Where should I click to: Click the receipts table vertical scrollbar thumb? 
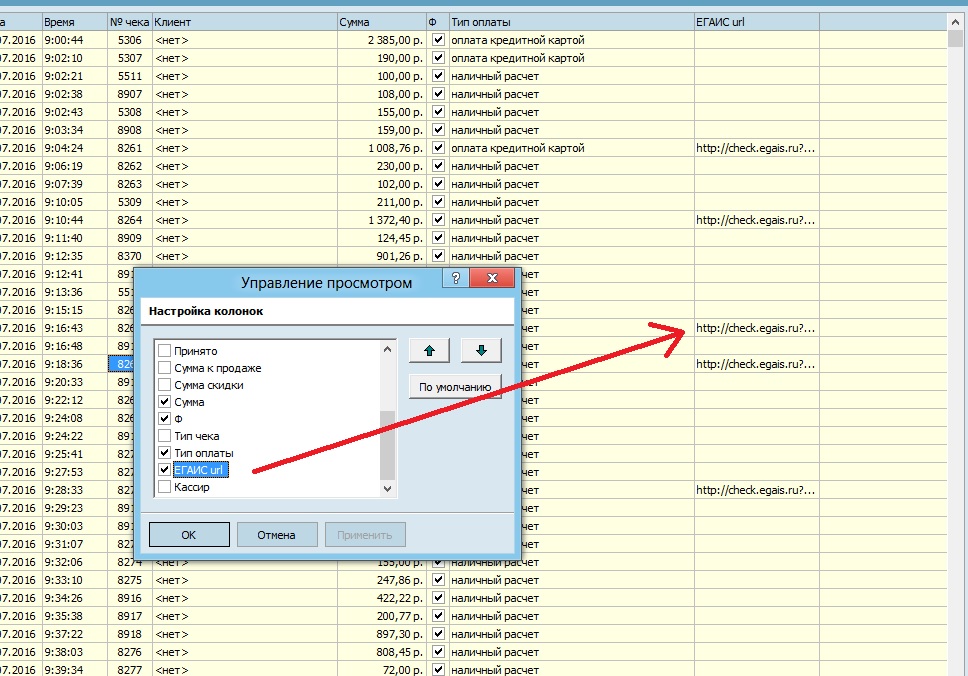(x=955, y=39)
